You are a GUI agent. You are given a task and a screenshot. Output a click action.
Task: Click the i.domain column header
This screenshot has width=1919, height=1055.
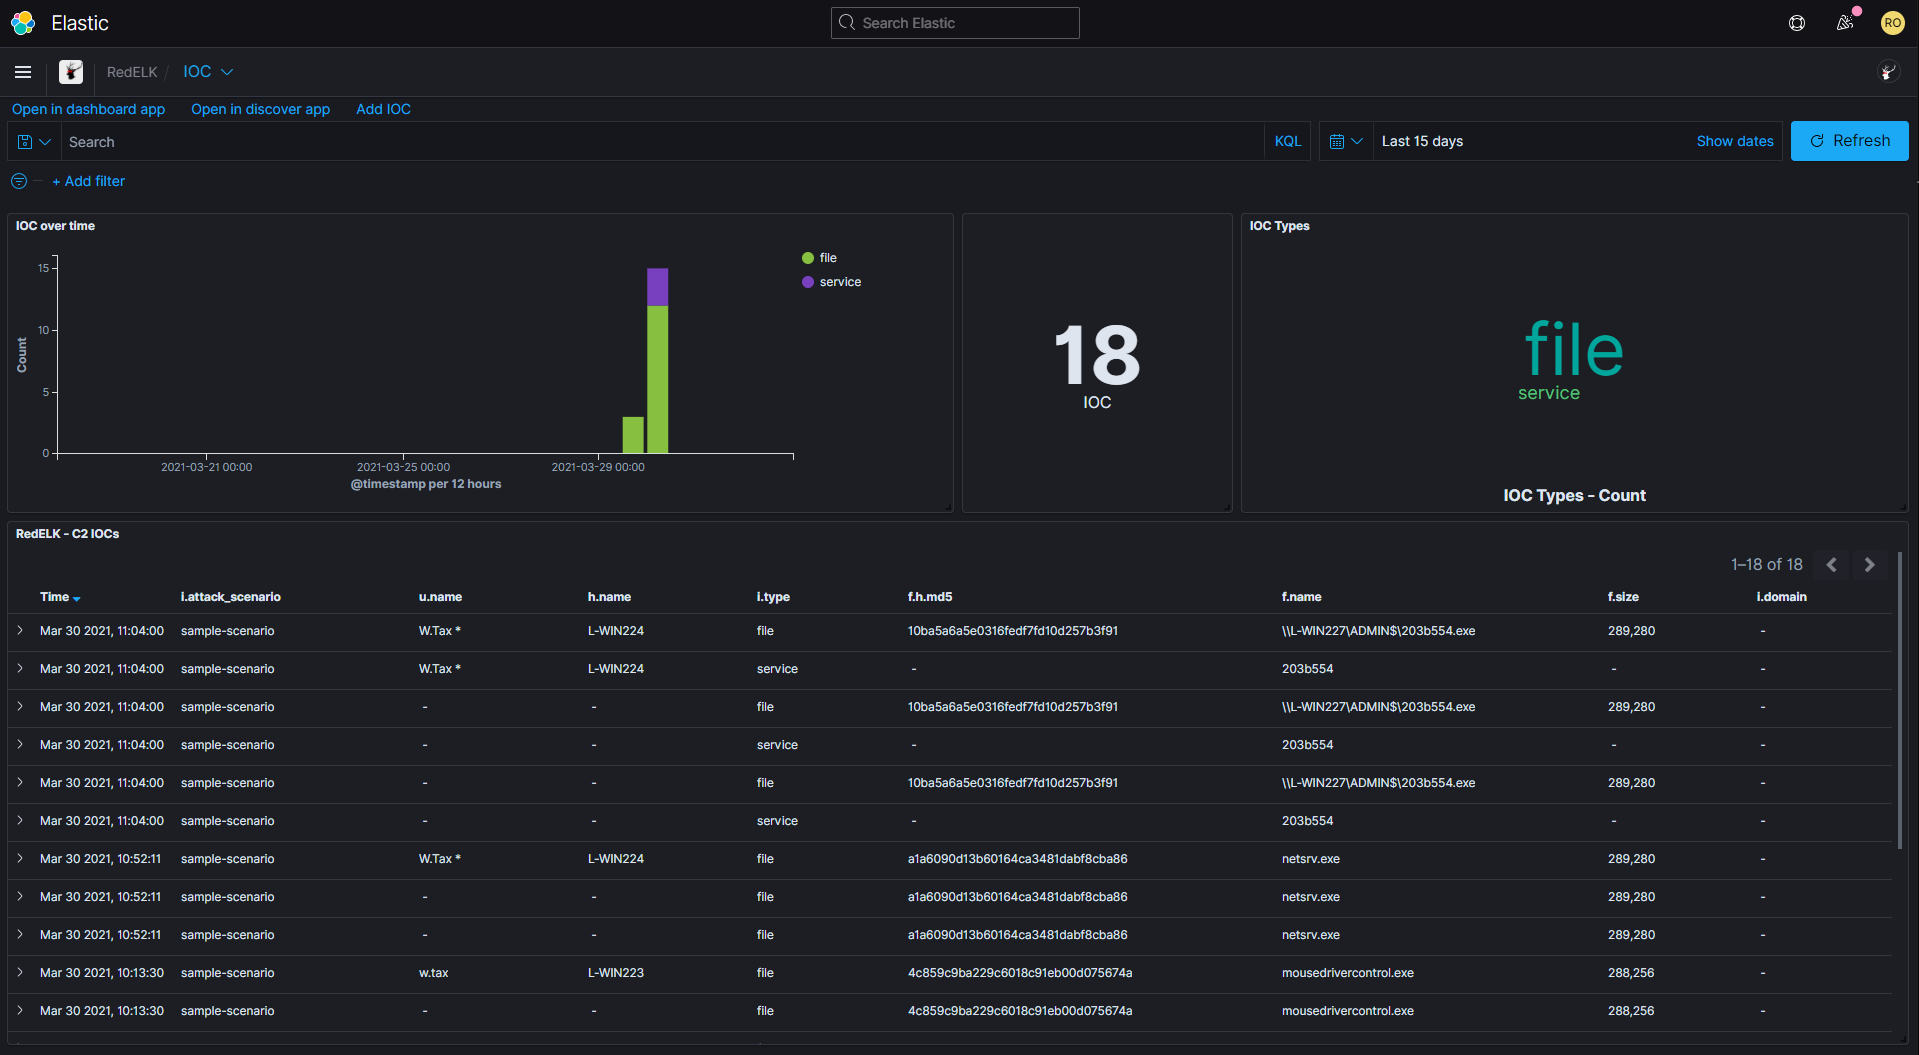tap(1782, 597)
